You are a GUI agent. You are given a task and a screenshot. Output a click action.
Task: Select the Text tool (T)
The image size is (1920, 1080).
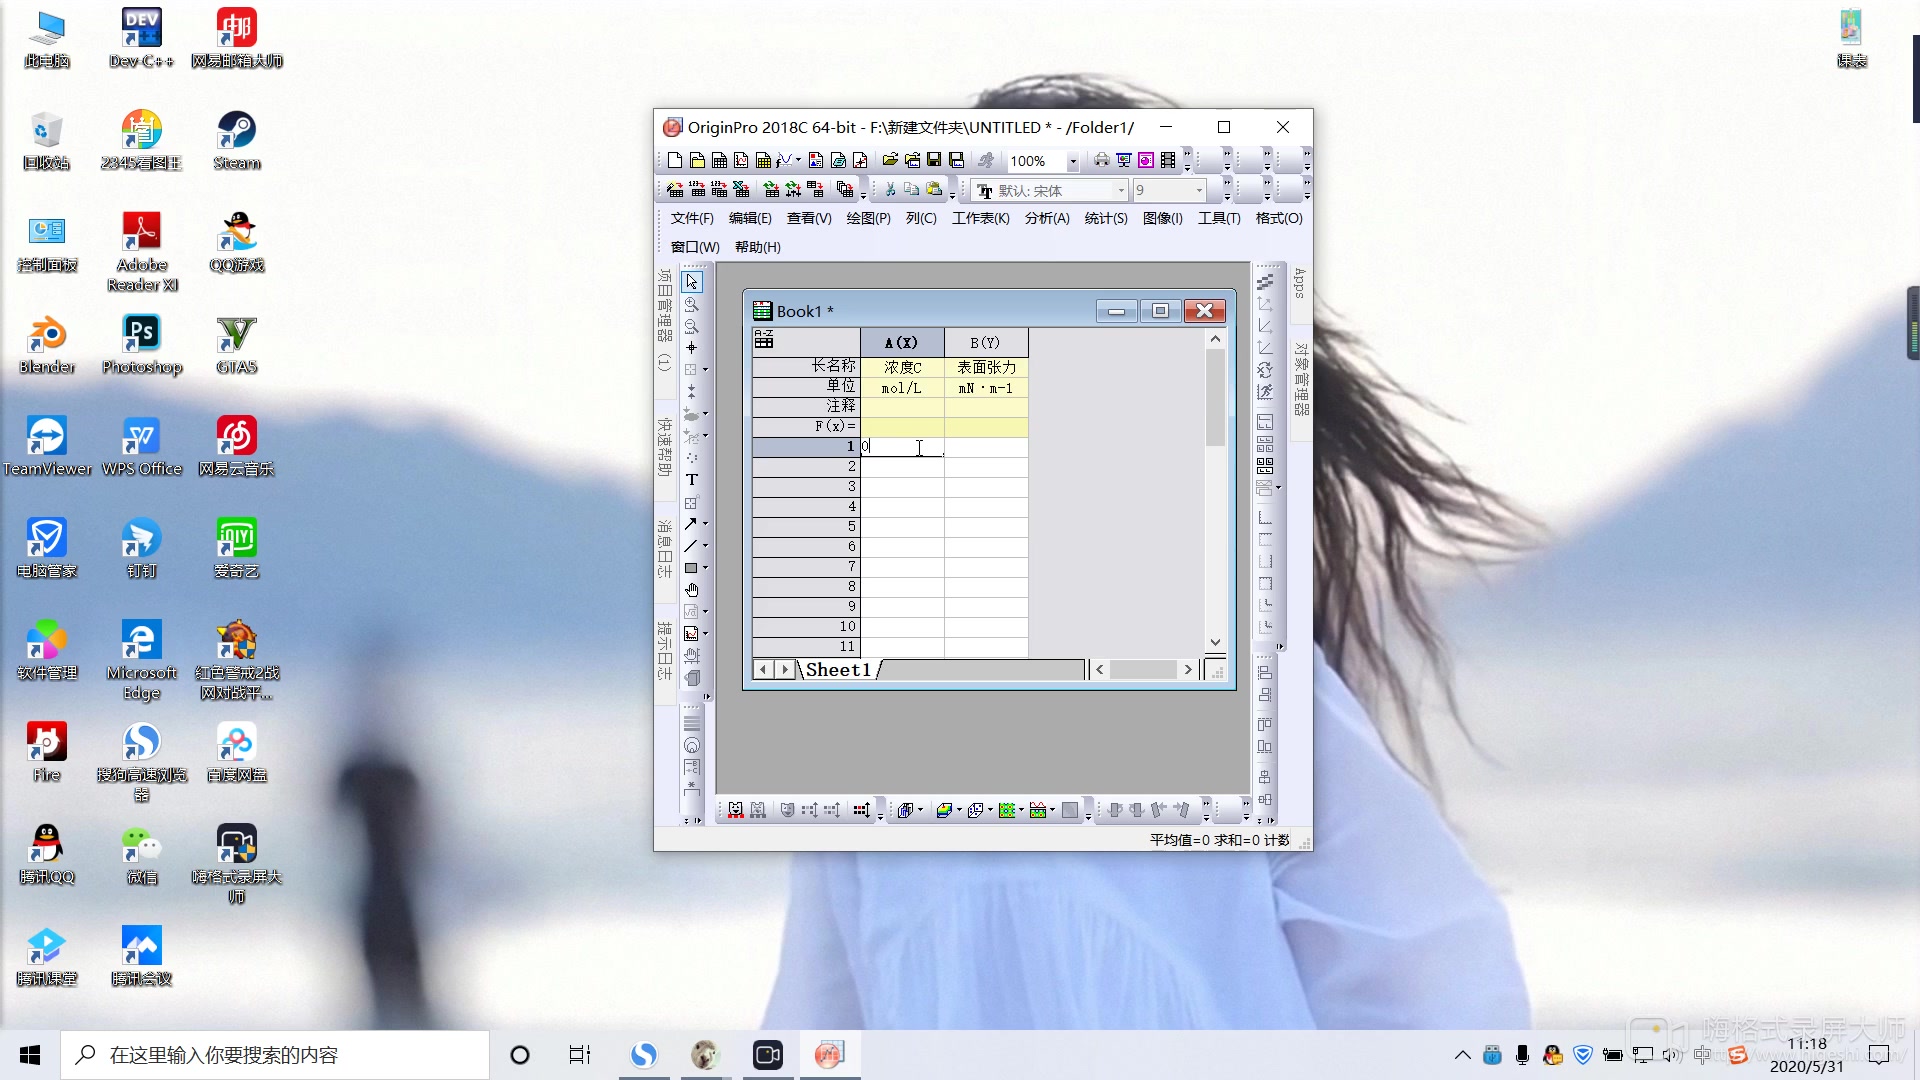click(691, 480)
